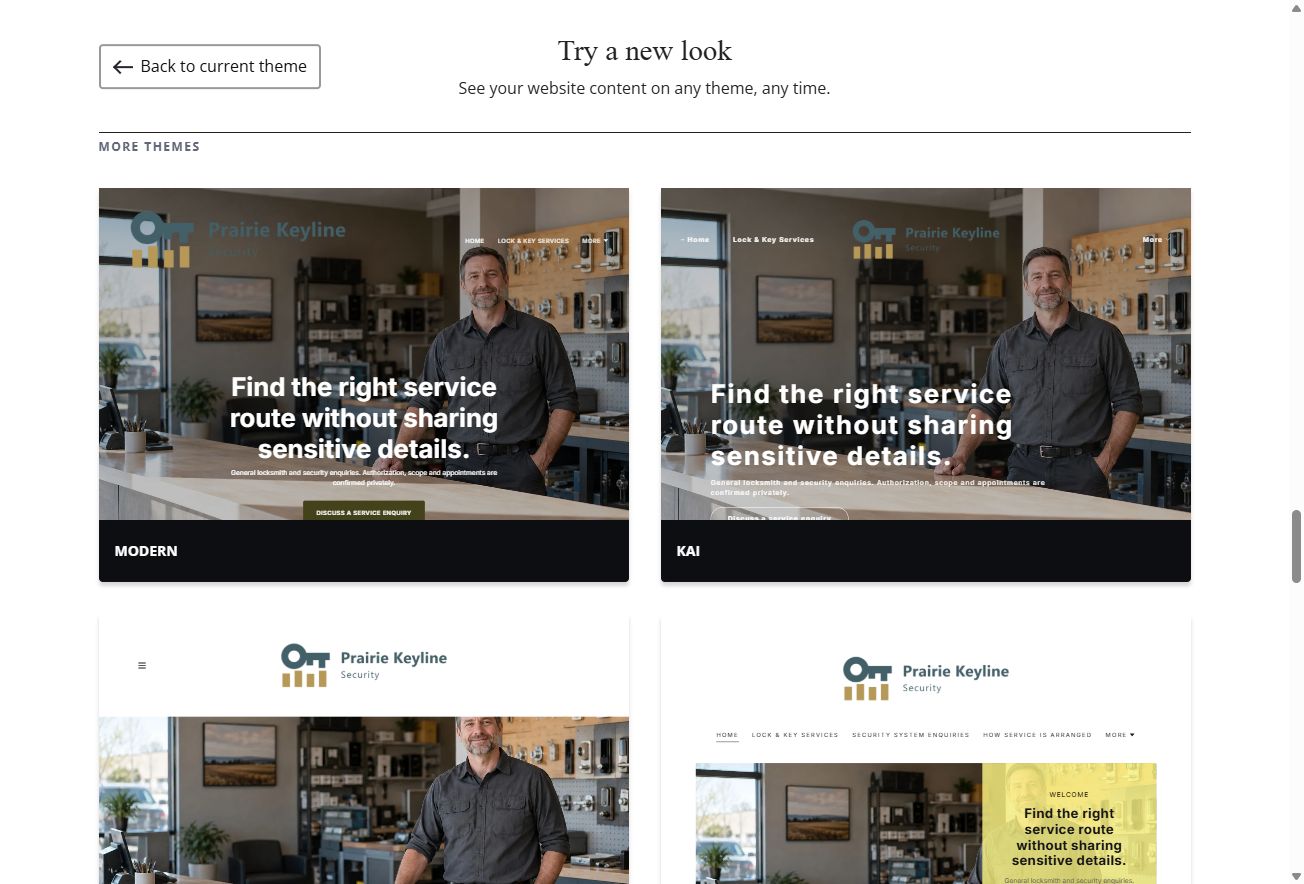Choose the Kai theme label bar
Viewport: 1304px width, 884px height.
(926, 551)
